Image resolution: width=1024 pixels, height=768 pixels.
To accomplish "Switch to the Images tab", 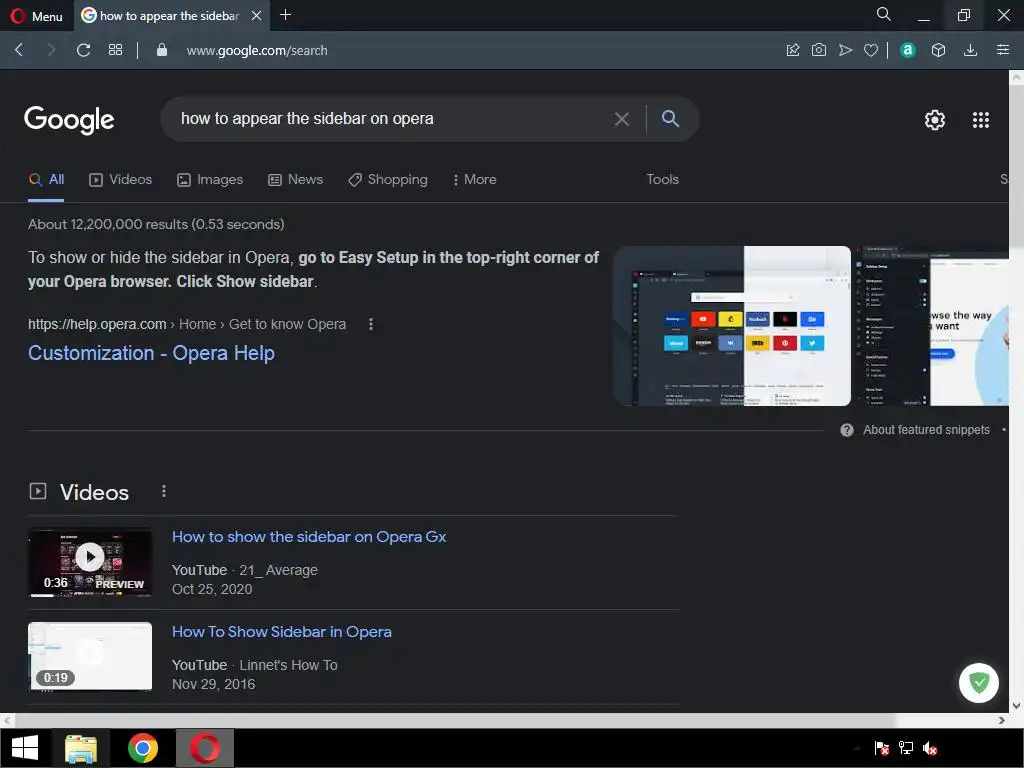I will [x=210, y=180].
